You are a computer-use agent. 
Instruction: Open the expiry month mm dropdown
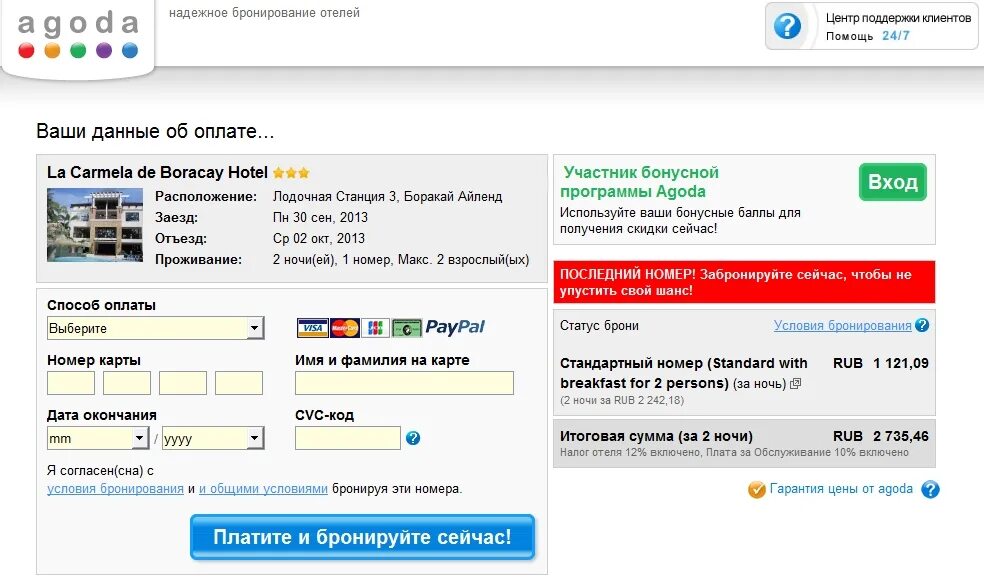tap(98, 438)
